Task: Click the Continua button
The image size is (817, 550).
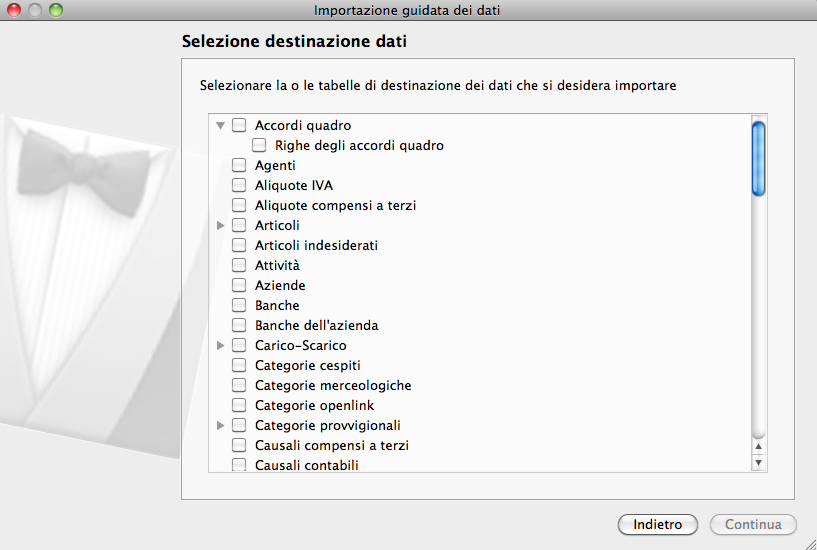Action: click(x=752, y=525)
